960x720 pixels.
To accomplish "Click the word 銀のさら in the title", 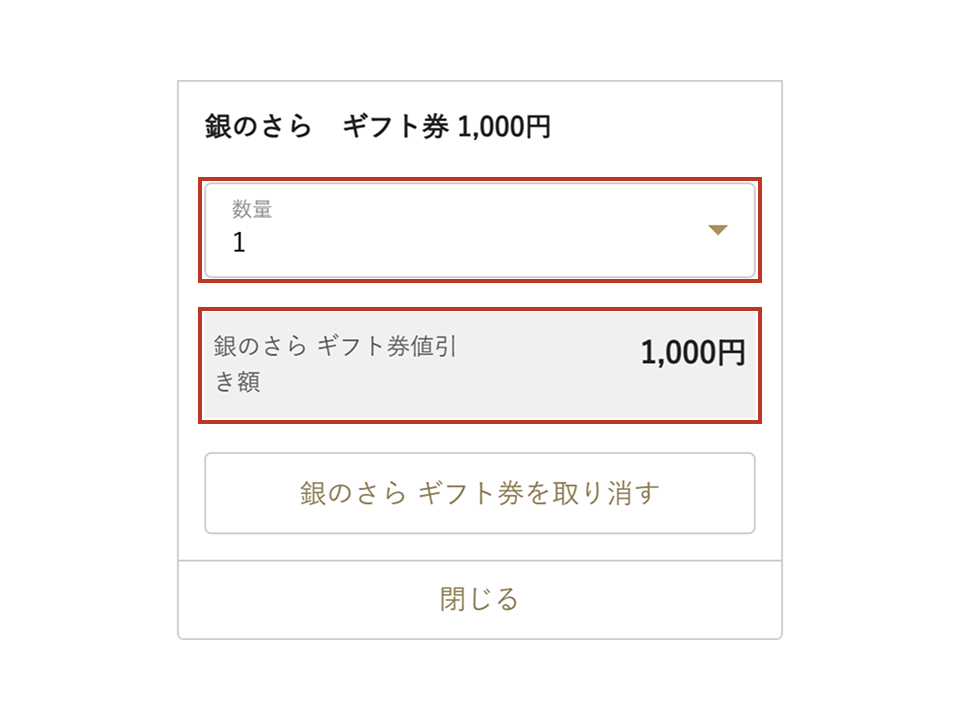I will pos(258,127).
